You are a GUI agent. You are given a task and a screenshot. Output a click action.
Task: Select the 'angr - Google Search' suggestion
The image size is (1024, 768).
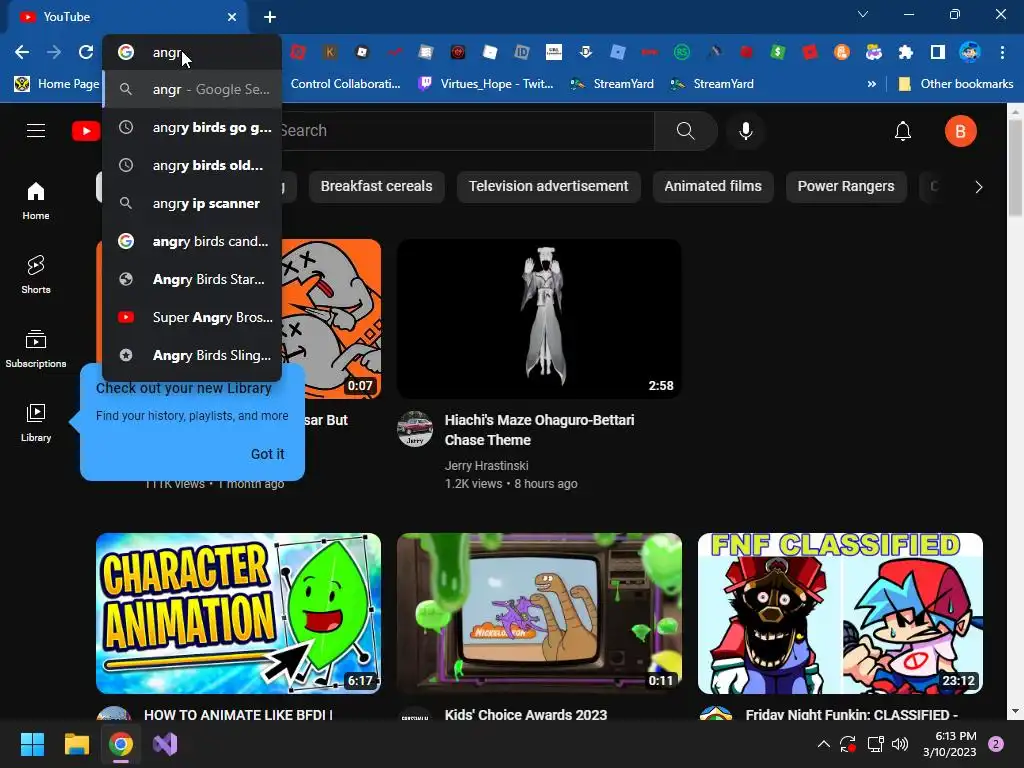tap(192, 89)
